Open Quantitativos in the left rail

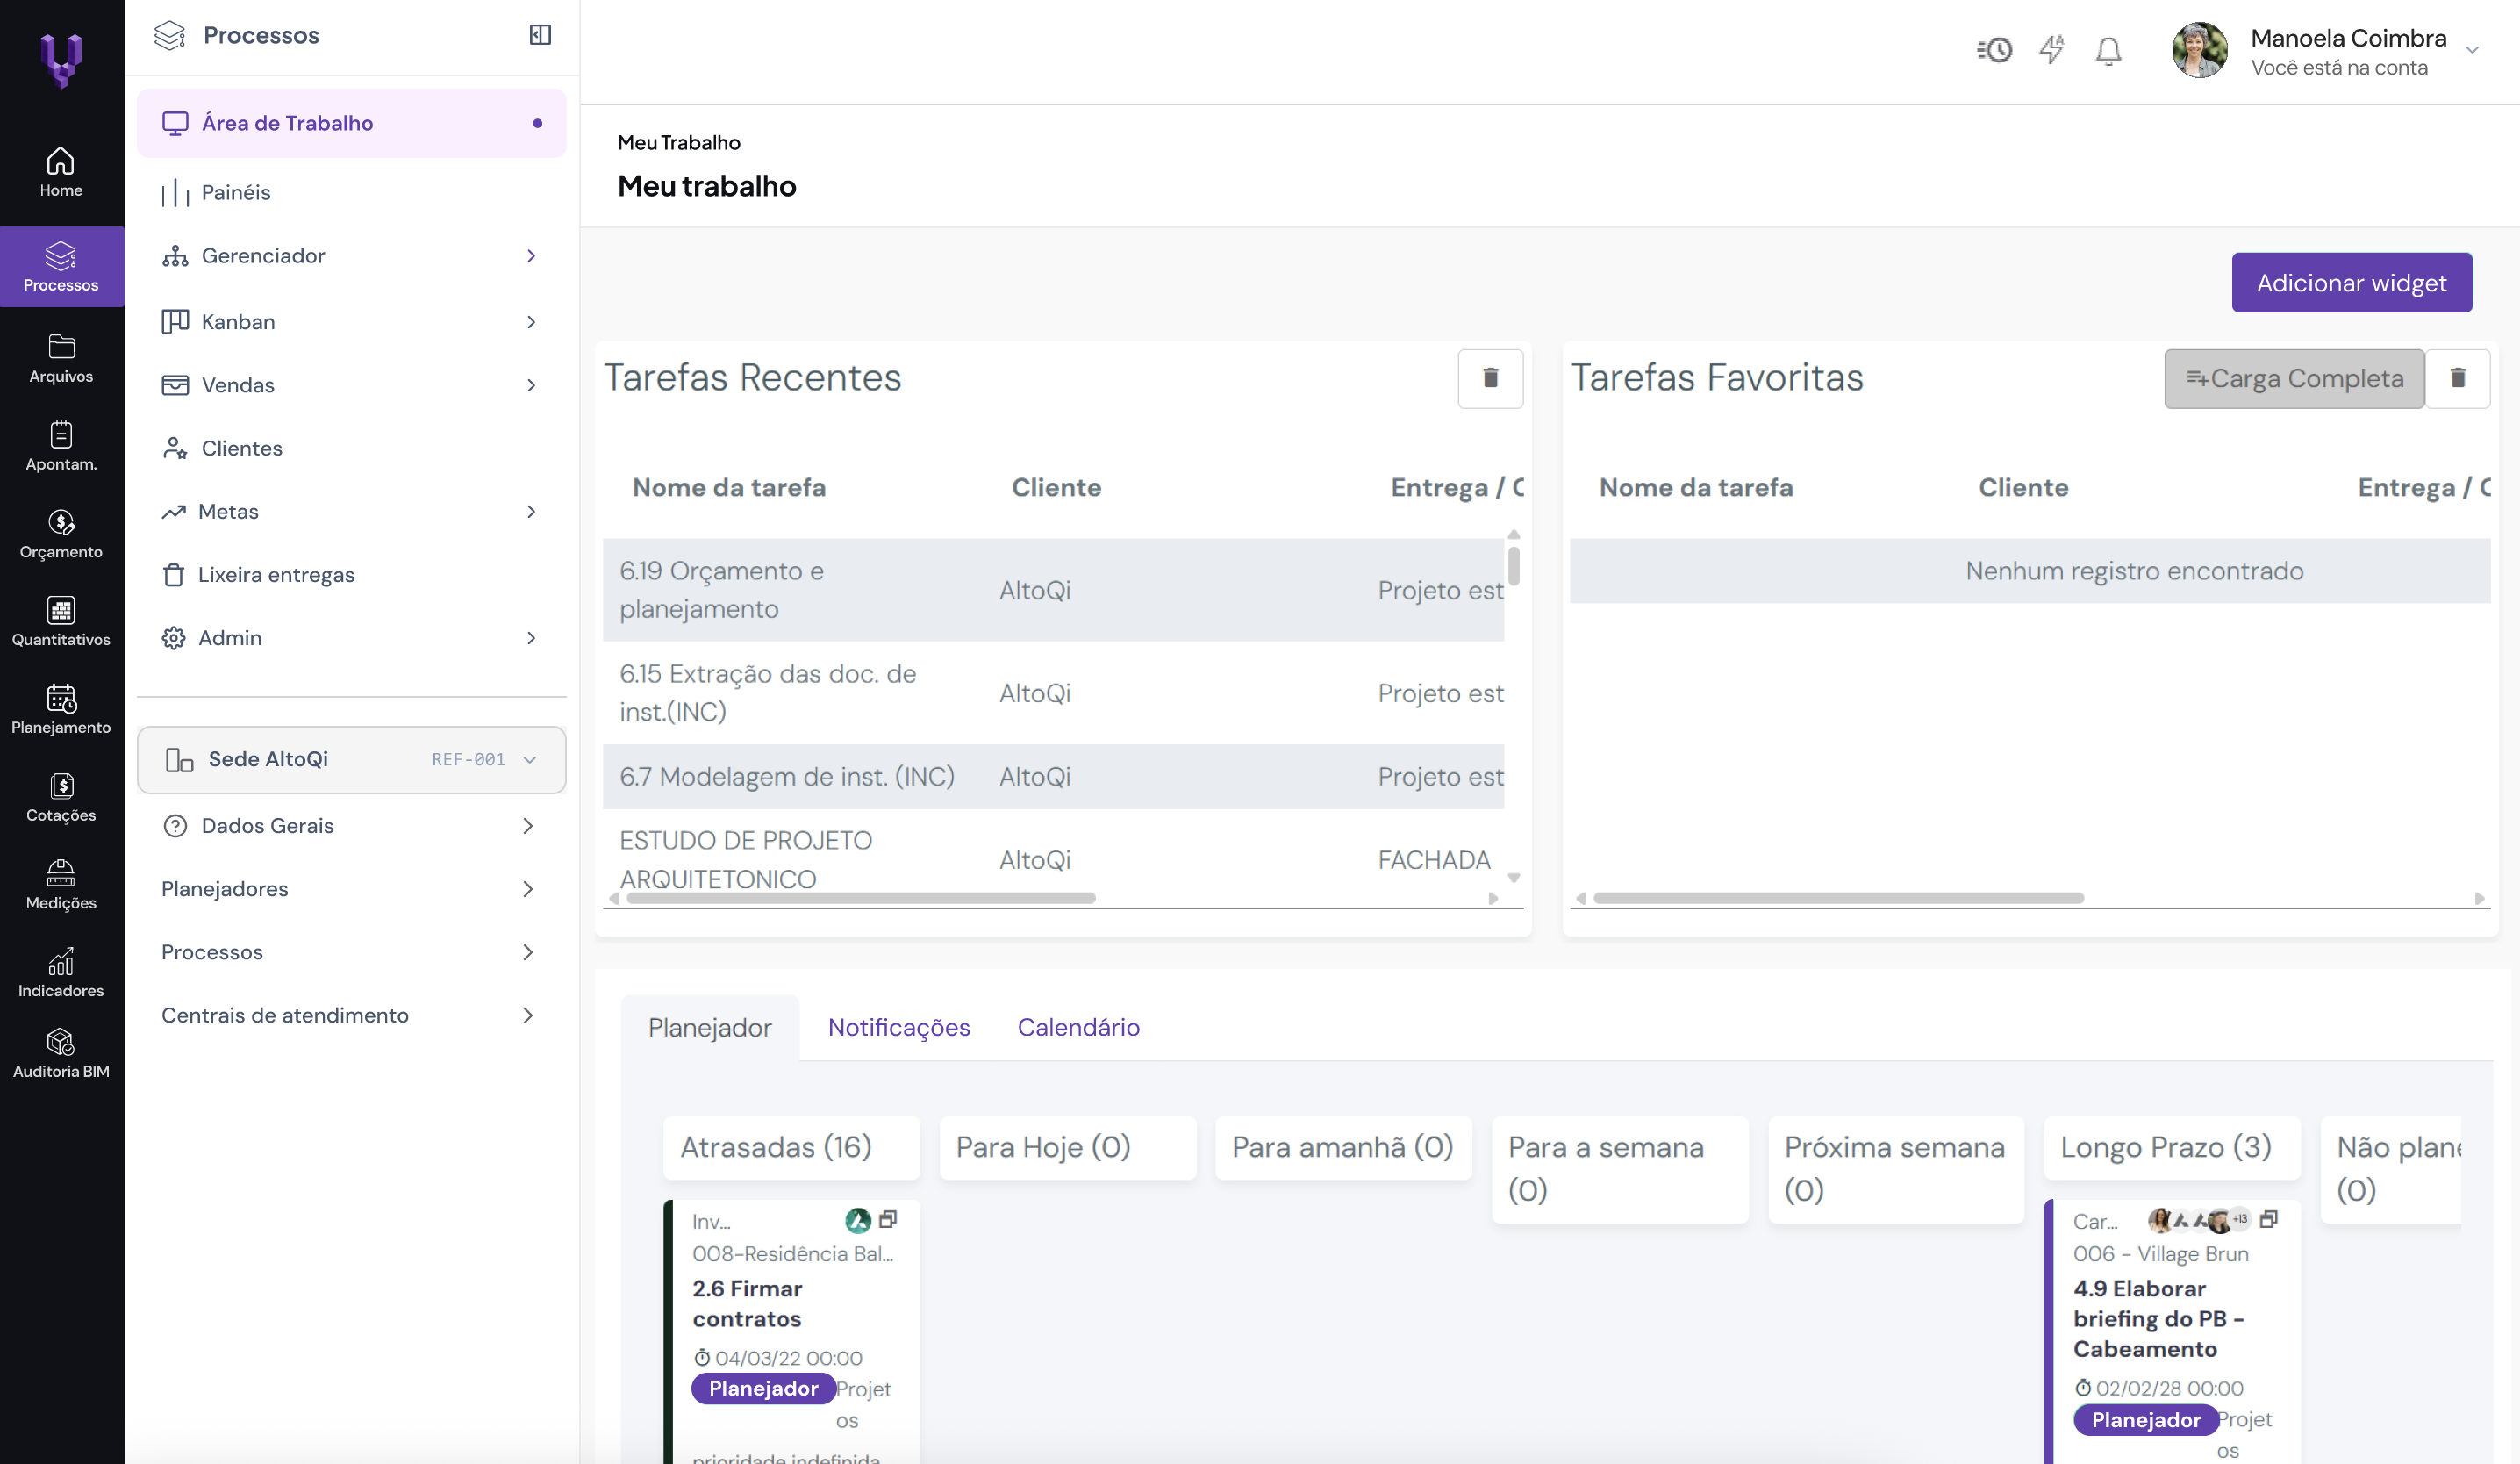[x=61, y=622]
